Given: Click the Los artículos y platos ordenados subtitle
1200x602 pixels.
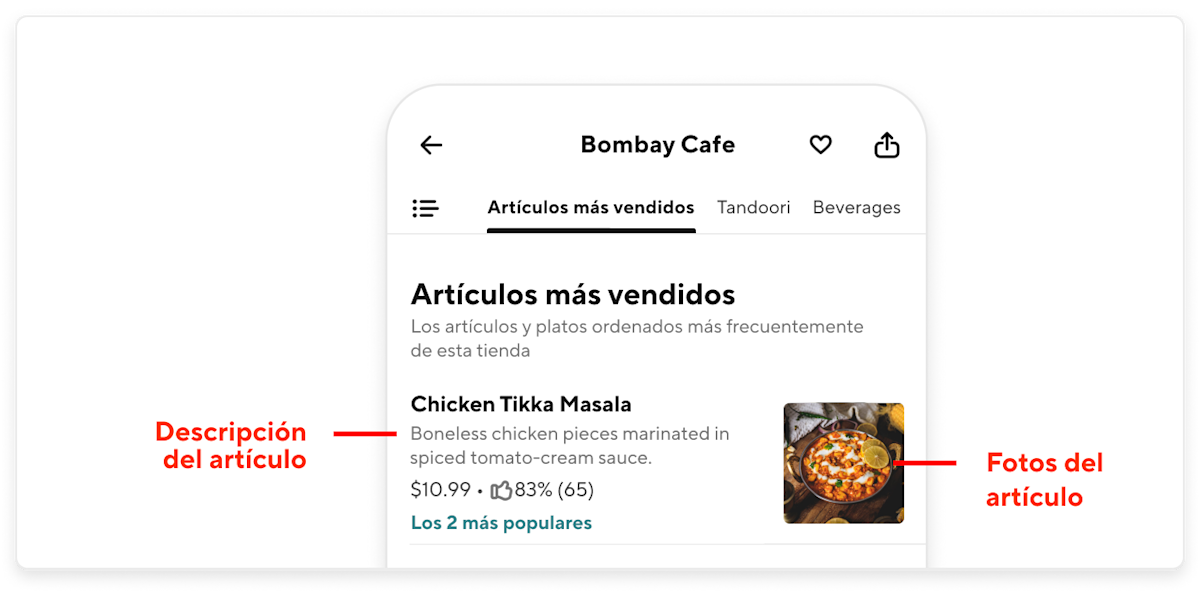Looking at the screenshot, I should [637, 339].
